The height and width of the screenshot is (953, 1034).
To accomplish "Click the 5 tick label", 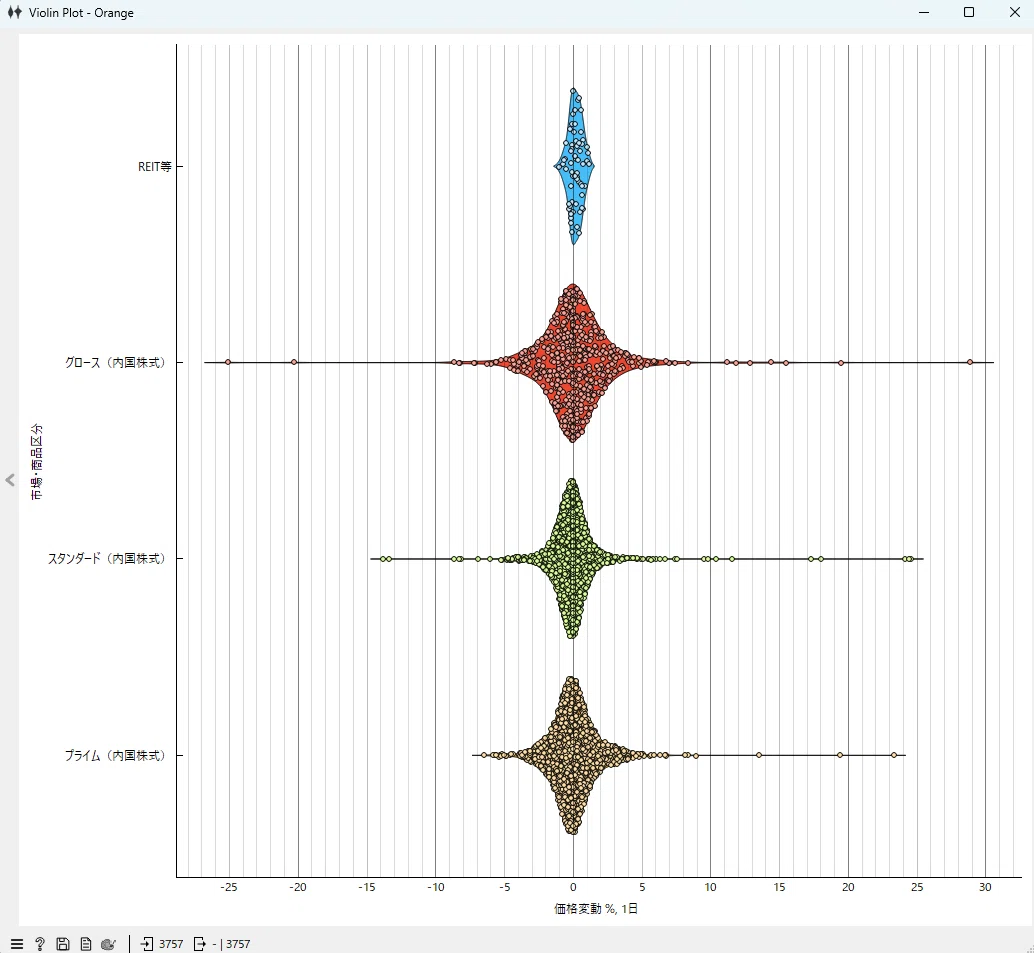I will click(642, 887).
